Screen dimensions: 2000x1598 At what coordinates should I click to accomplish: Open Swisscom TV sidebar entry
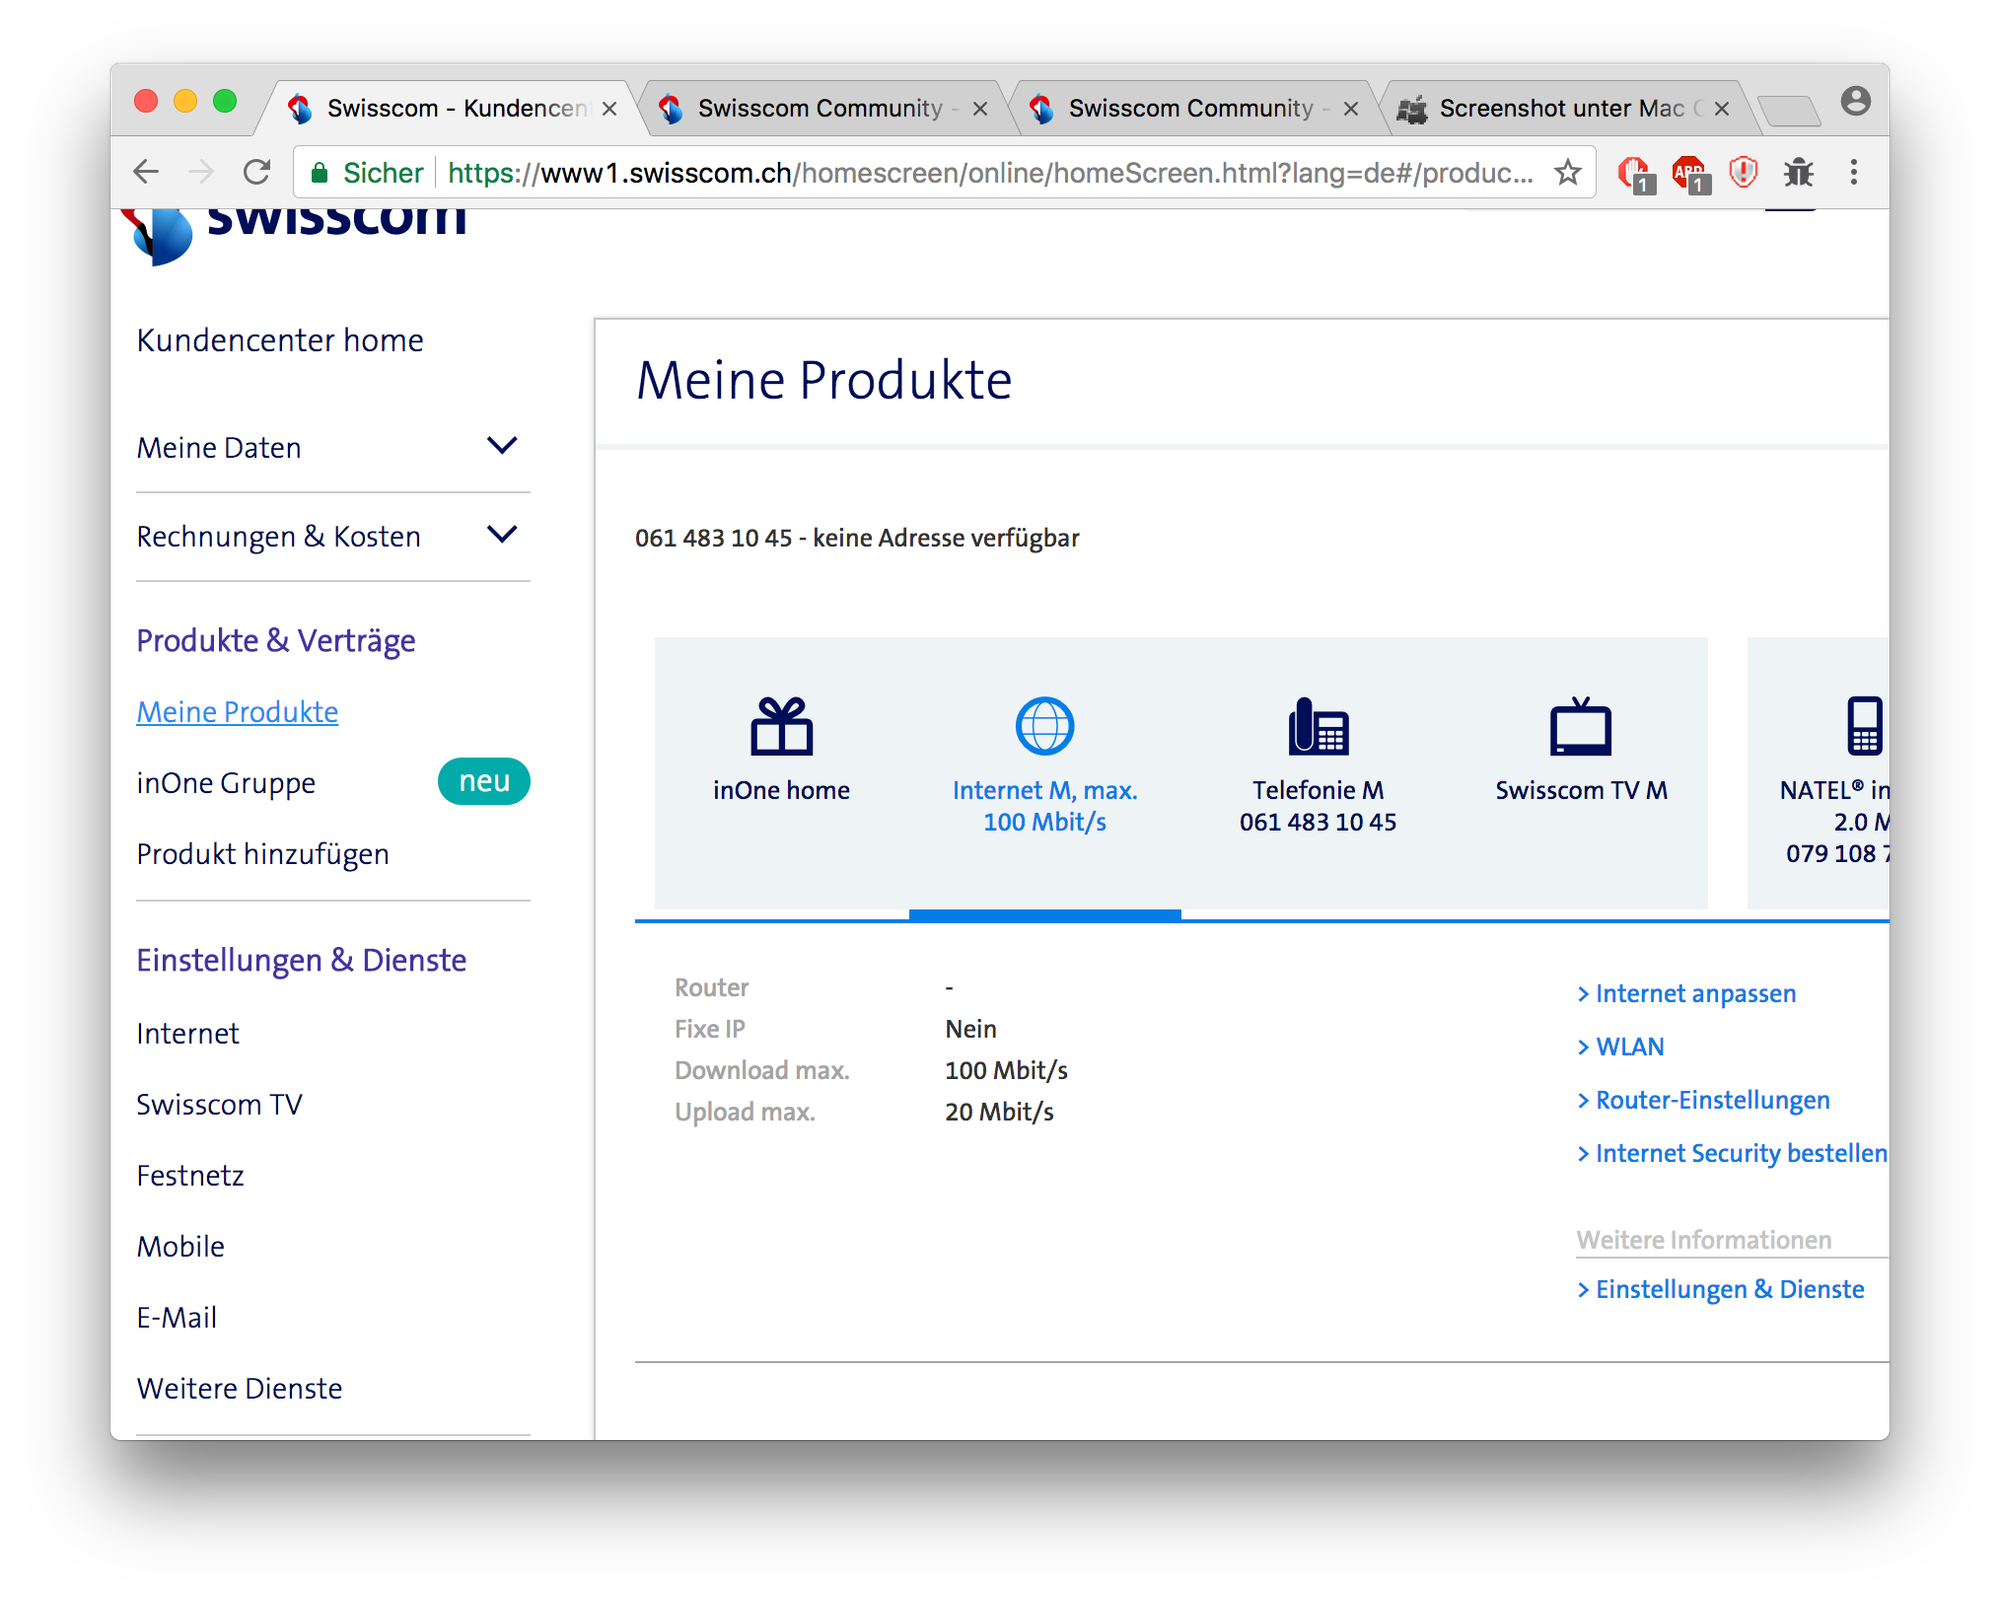(219, 1104)
